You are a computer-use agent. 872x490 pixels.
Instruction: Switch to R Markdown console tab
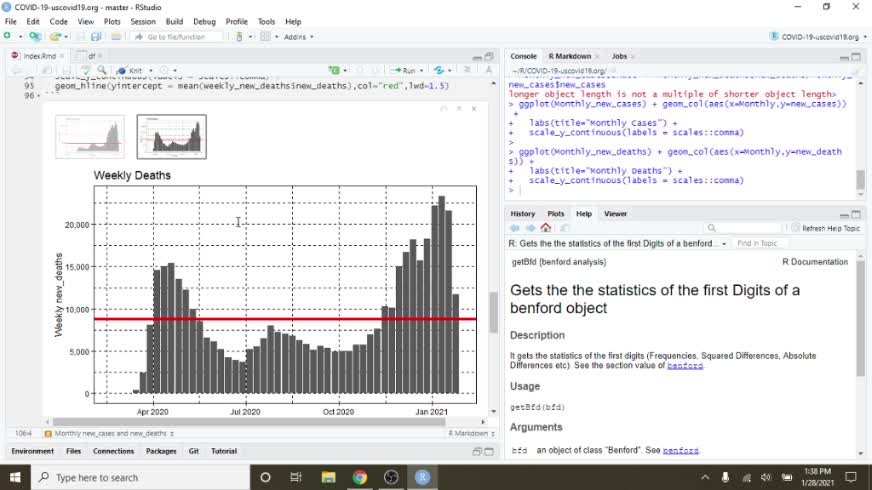[x=569, y=56]
